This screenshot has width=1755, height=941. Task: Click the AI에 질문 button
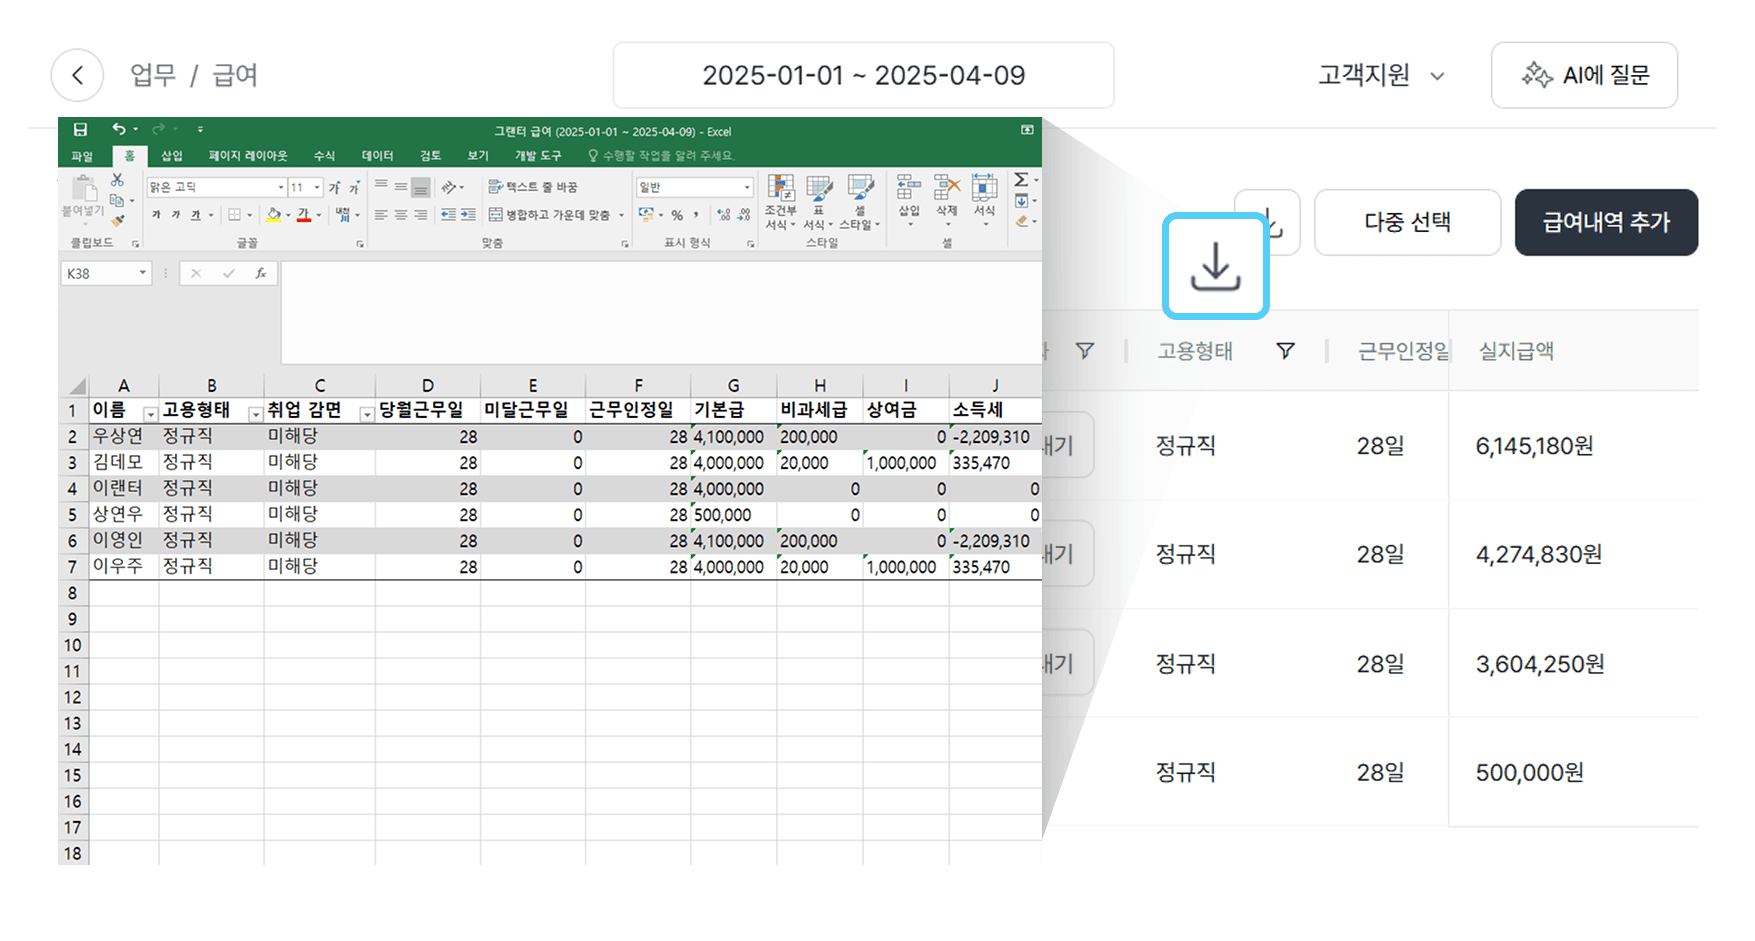click(x=1584, y=75)
